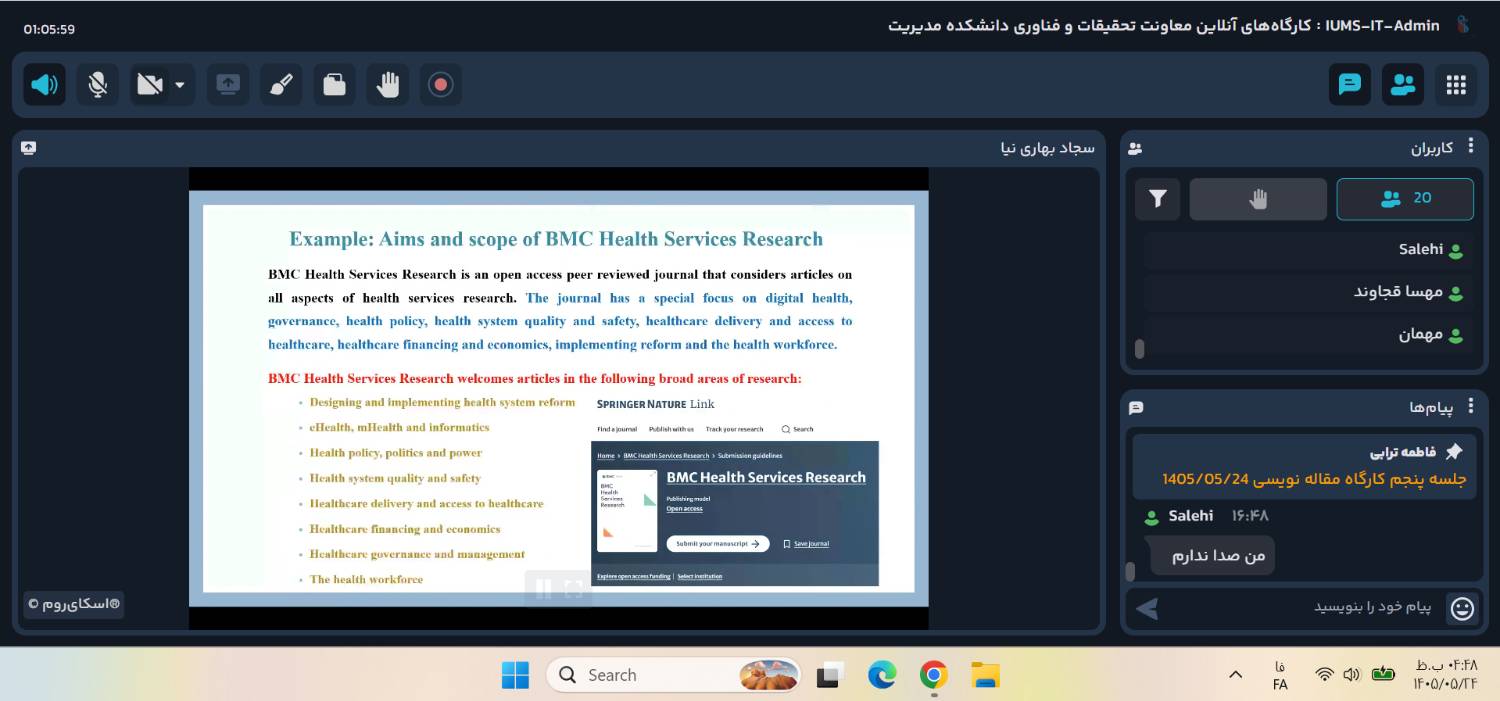Click the messages panel chat bubble icon
1500x701 pixels.
pyautogui.click(x=1136, y=408)
